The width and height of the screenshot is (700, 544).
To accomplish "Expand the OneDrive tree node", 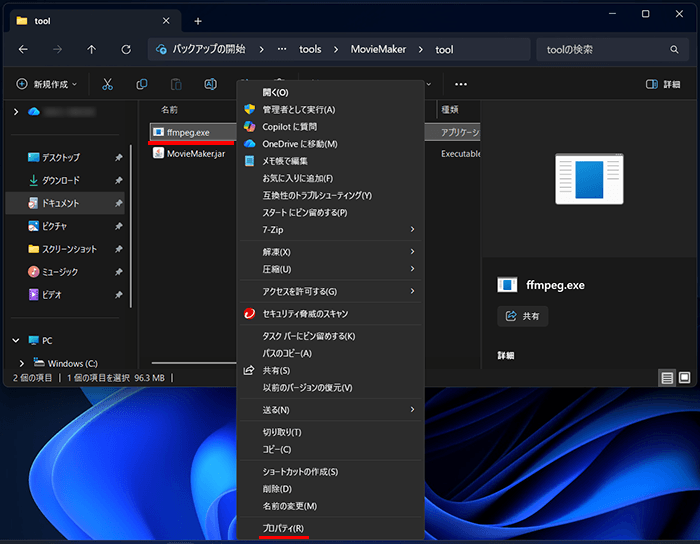I will pyautogui.click(x=16, y=112).
